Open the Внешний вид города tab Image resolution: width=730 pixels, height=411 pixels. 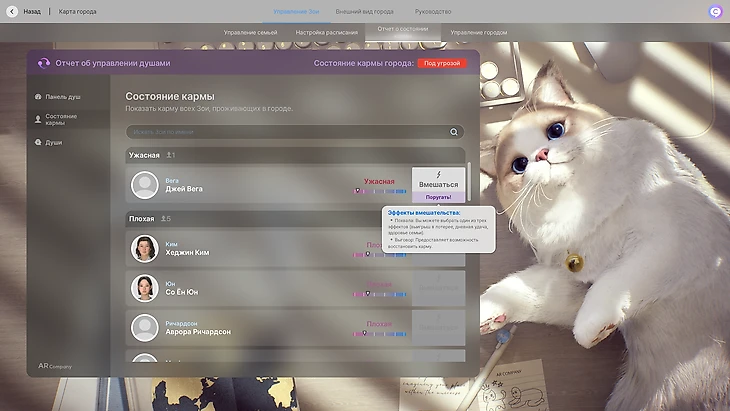pos(364,11)
